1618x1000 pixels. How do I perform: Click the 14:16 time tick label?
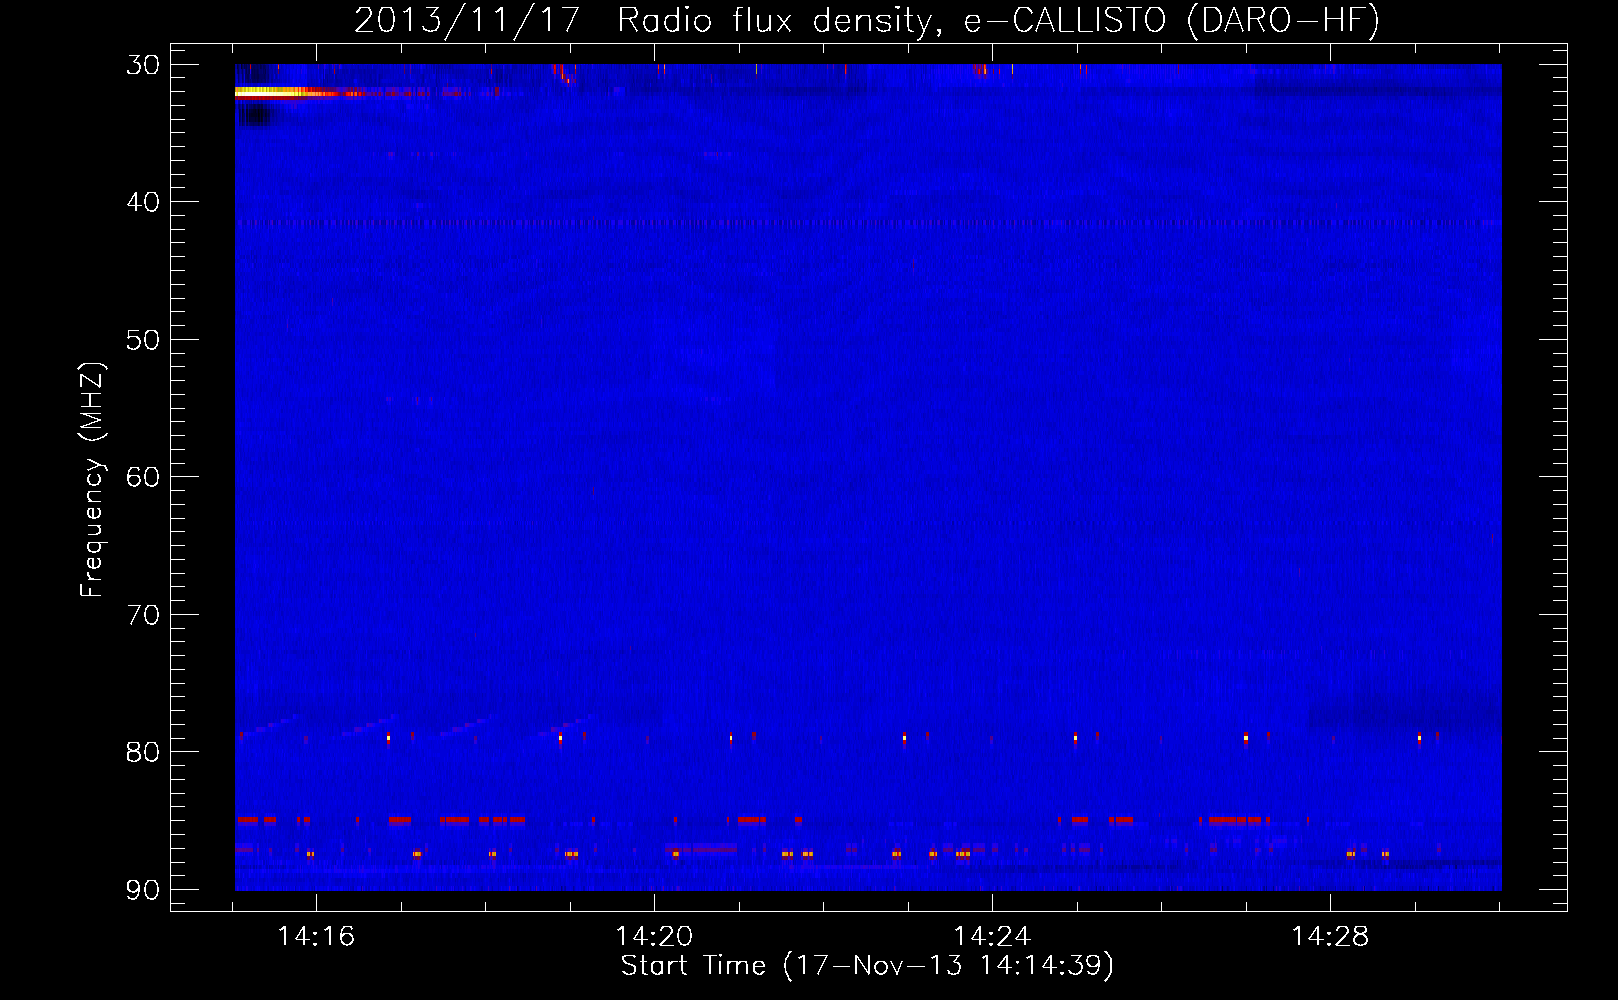[316, 937]
